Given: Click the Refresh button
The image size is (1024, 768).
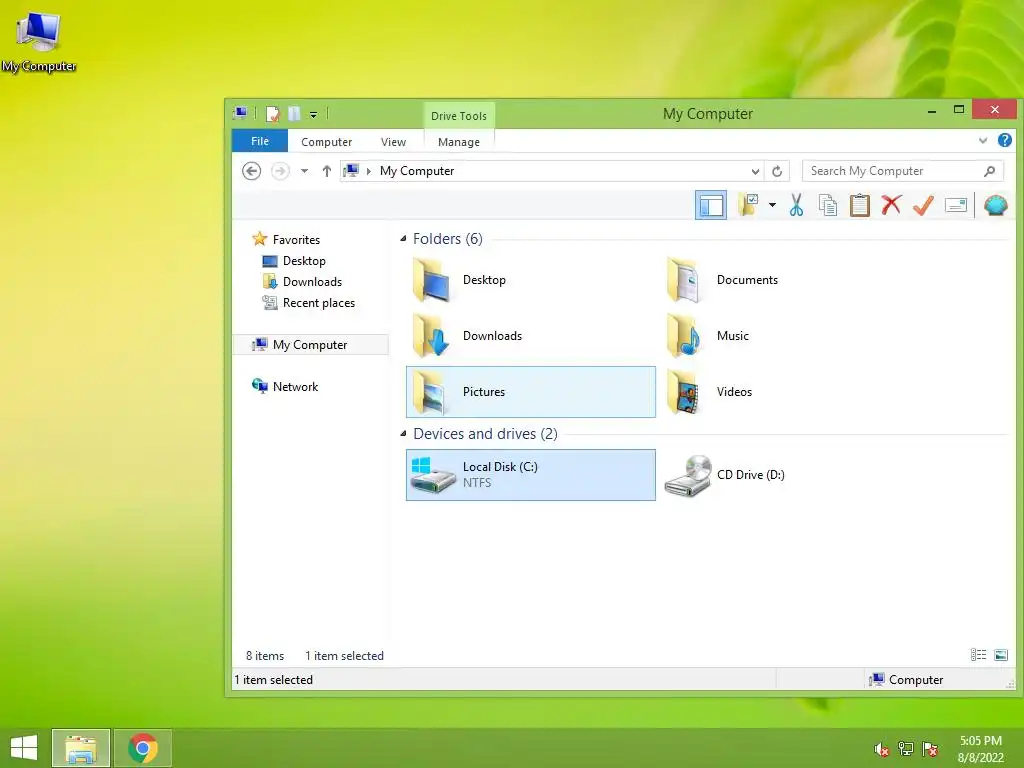Looking at the screenshot, I should (776, 171).
